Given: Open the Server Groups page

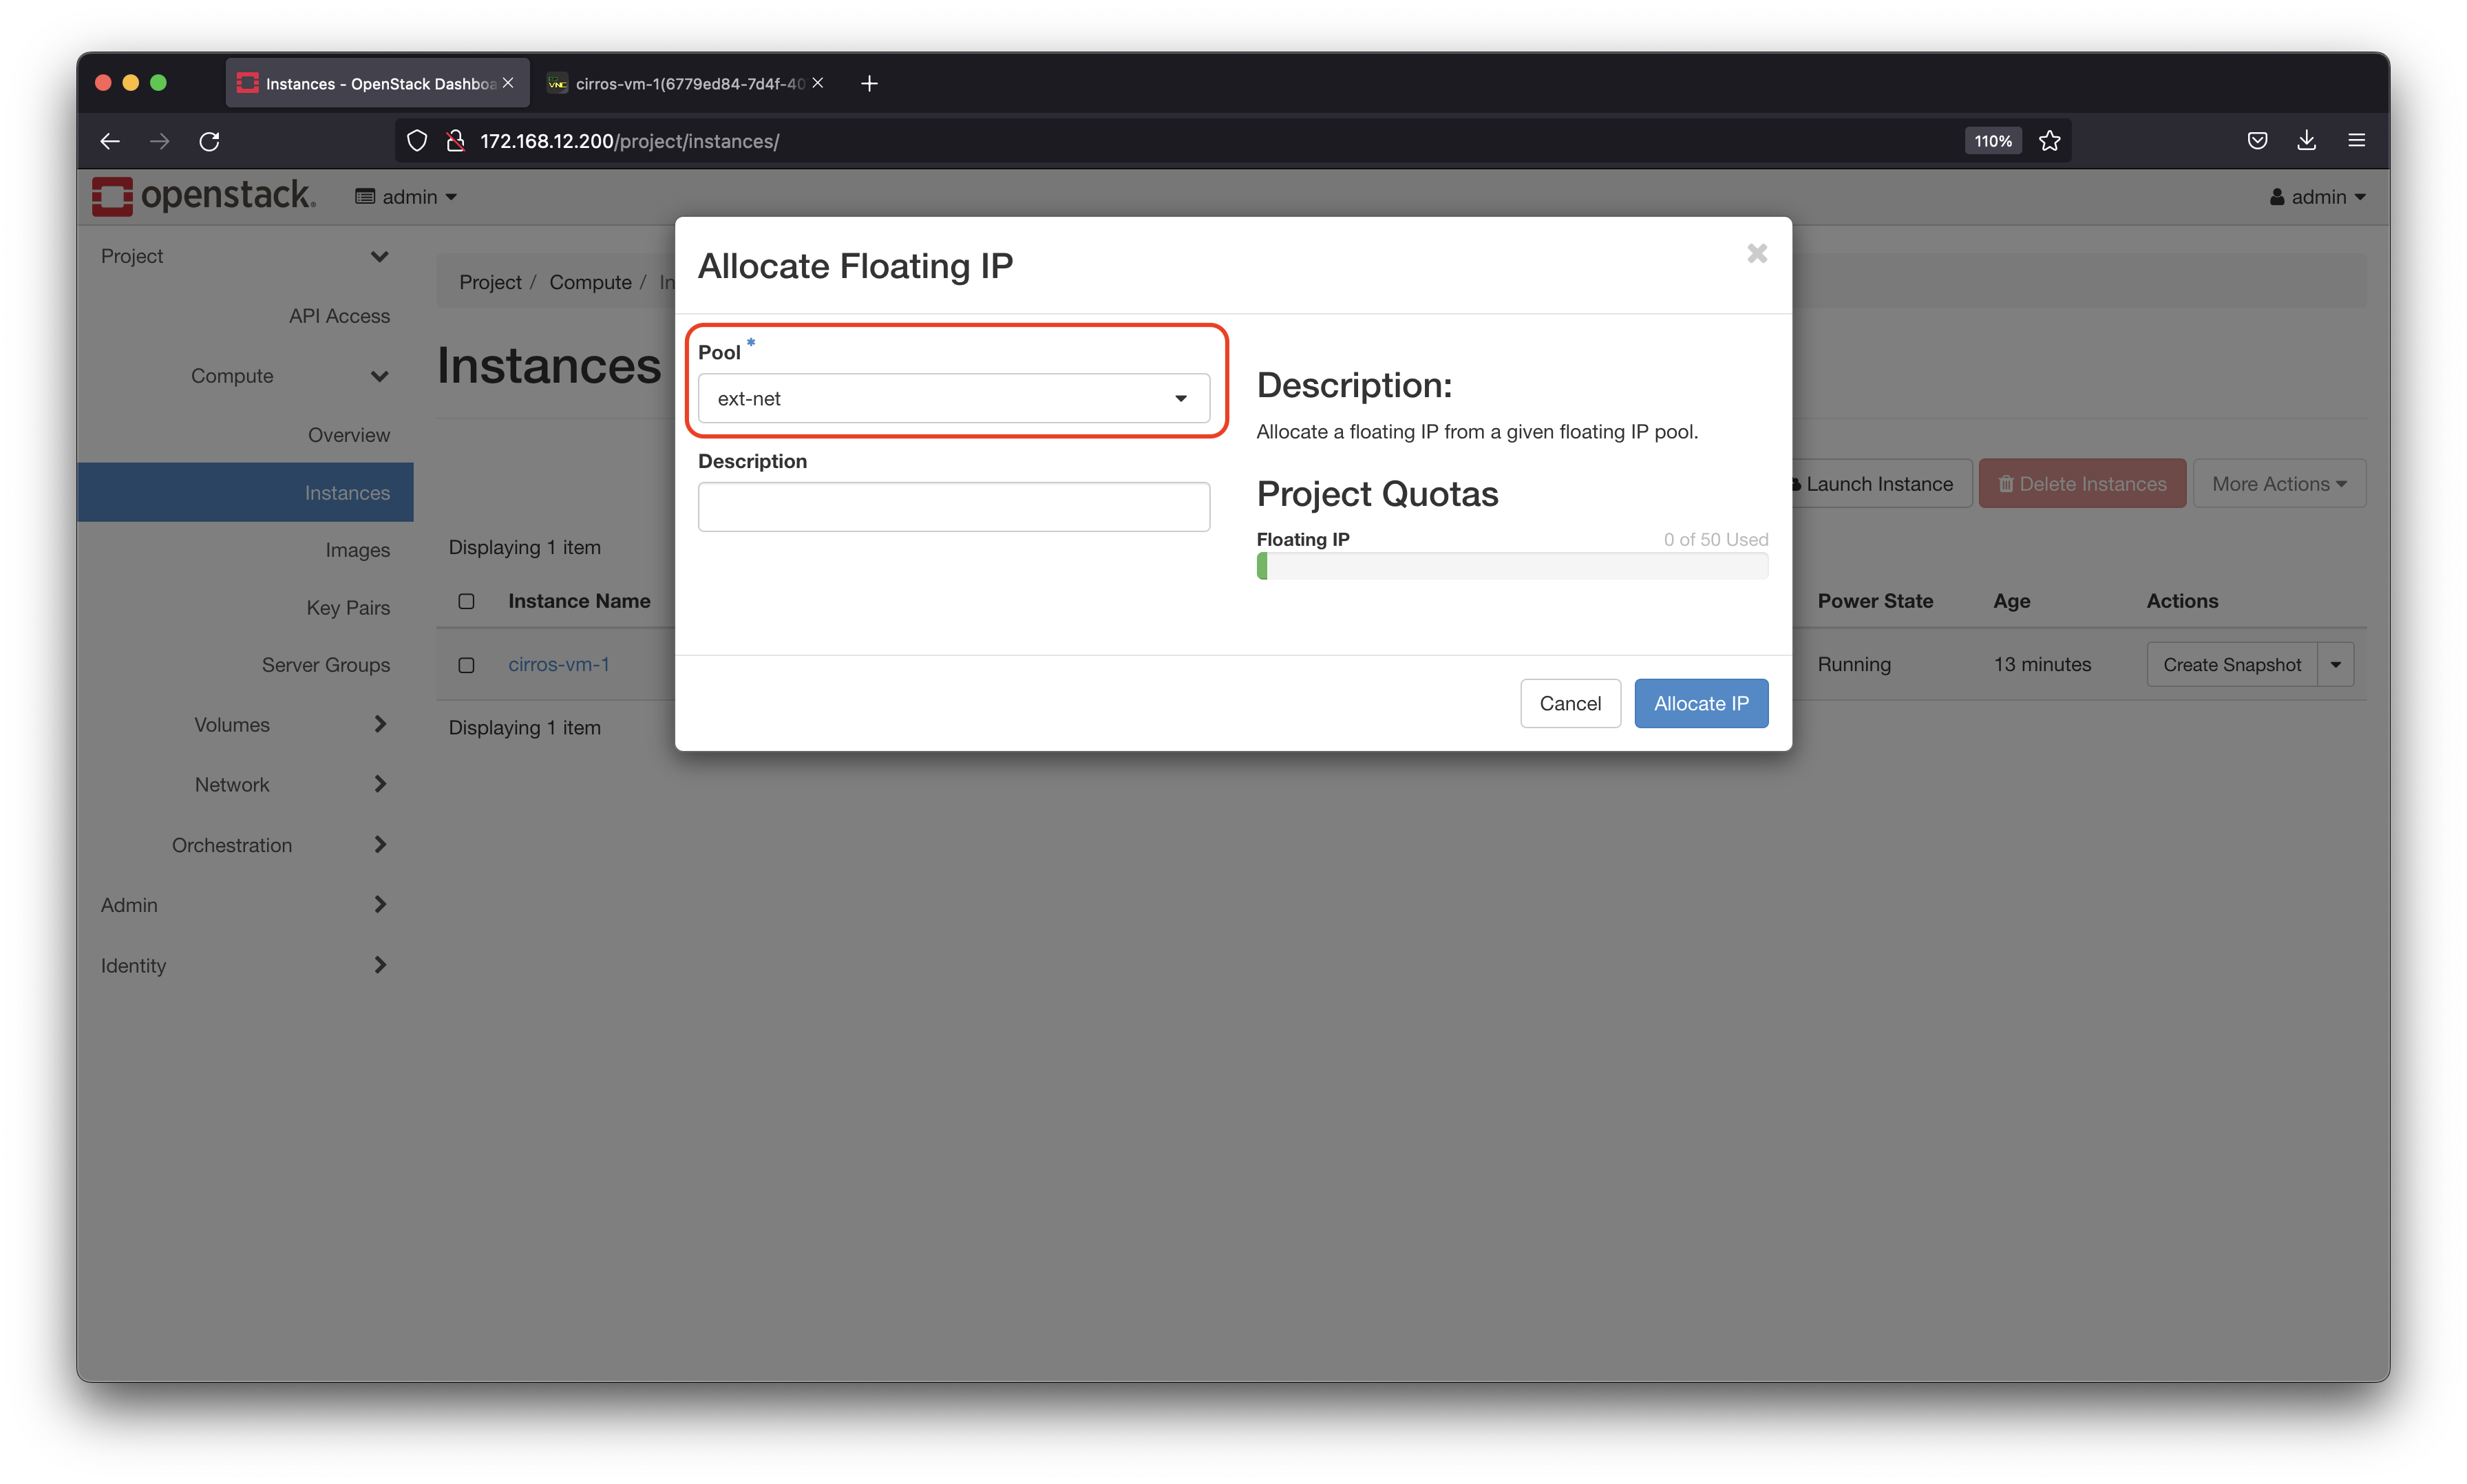Looking at the screenshot, I should tap(325, 665).
